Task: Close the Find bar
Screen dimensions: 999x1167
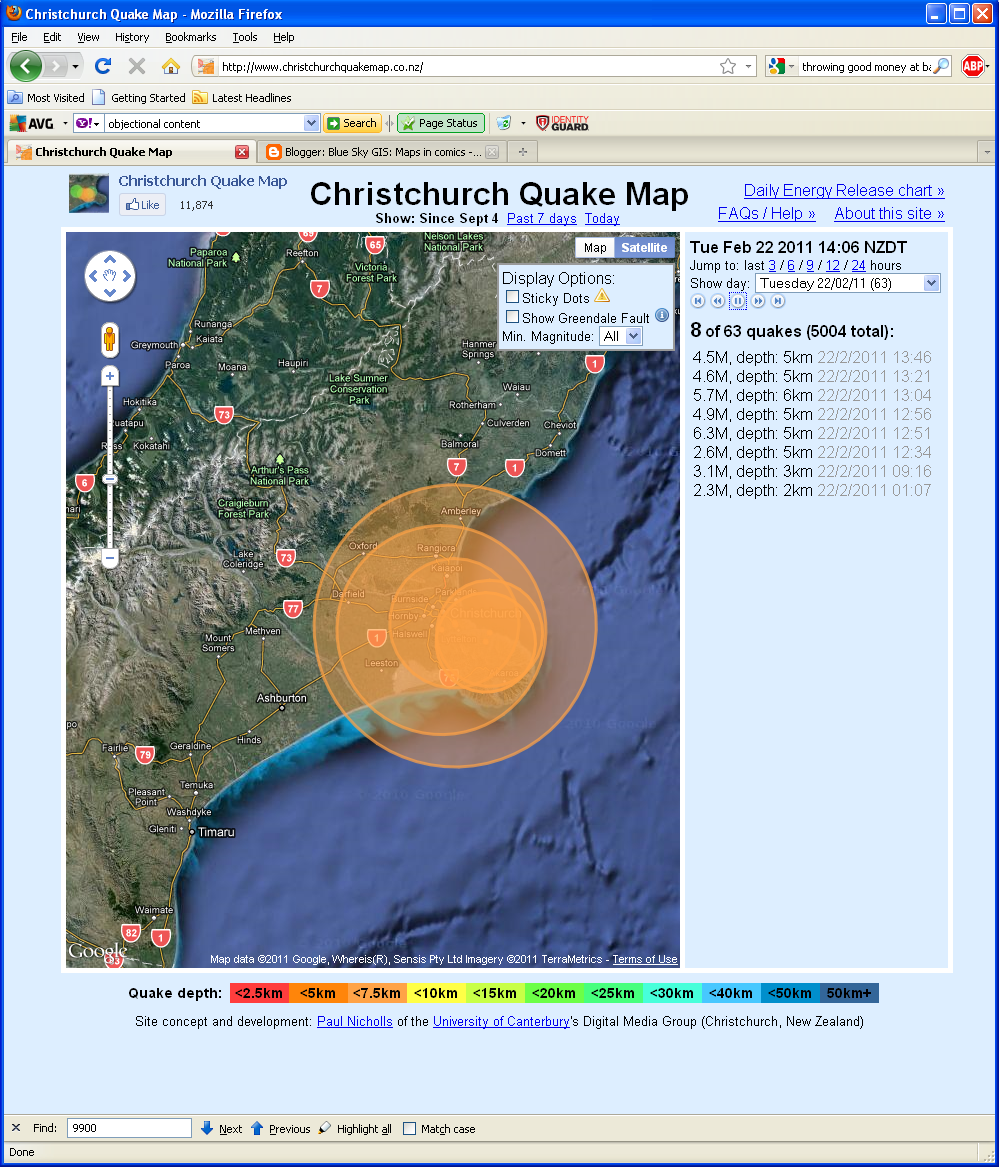Action: tap(16, 1128)
